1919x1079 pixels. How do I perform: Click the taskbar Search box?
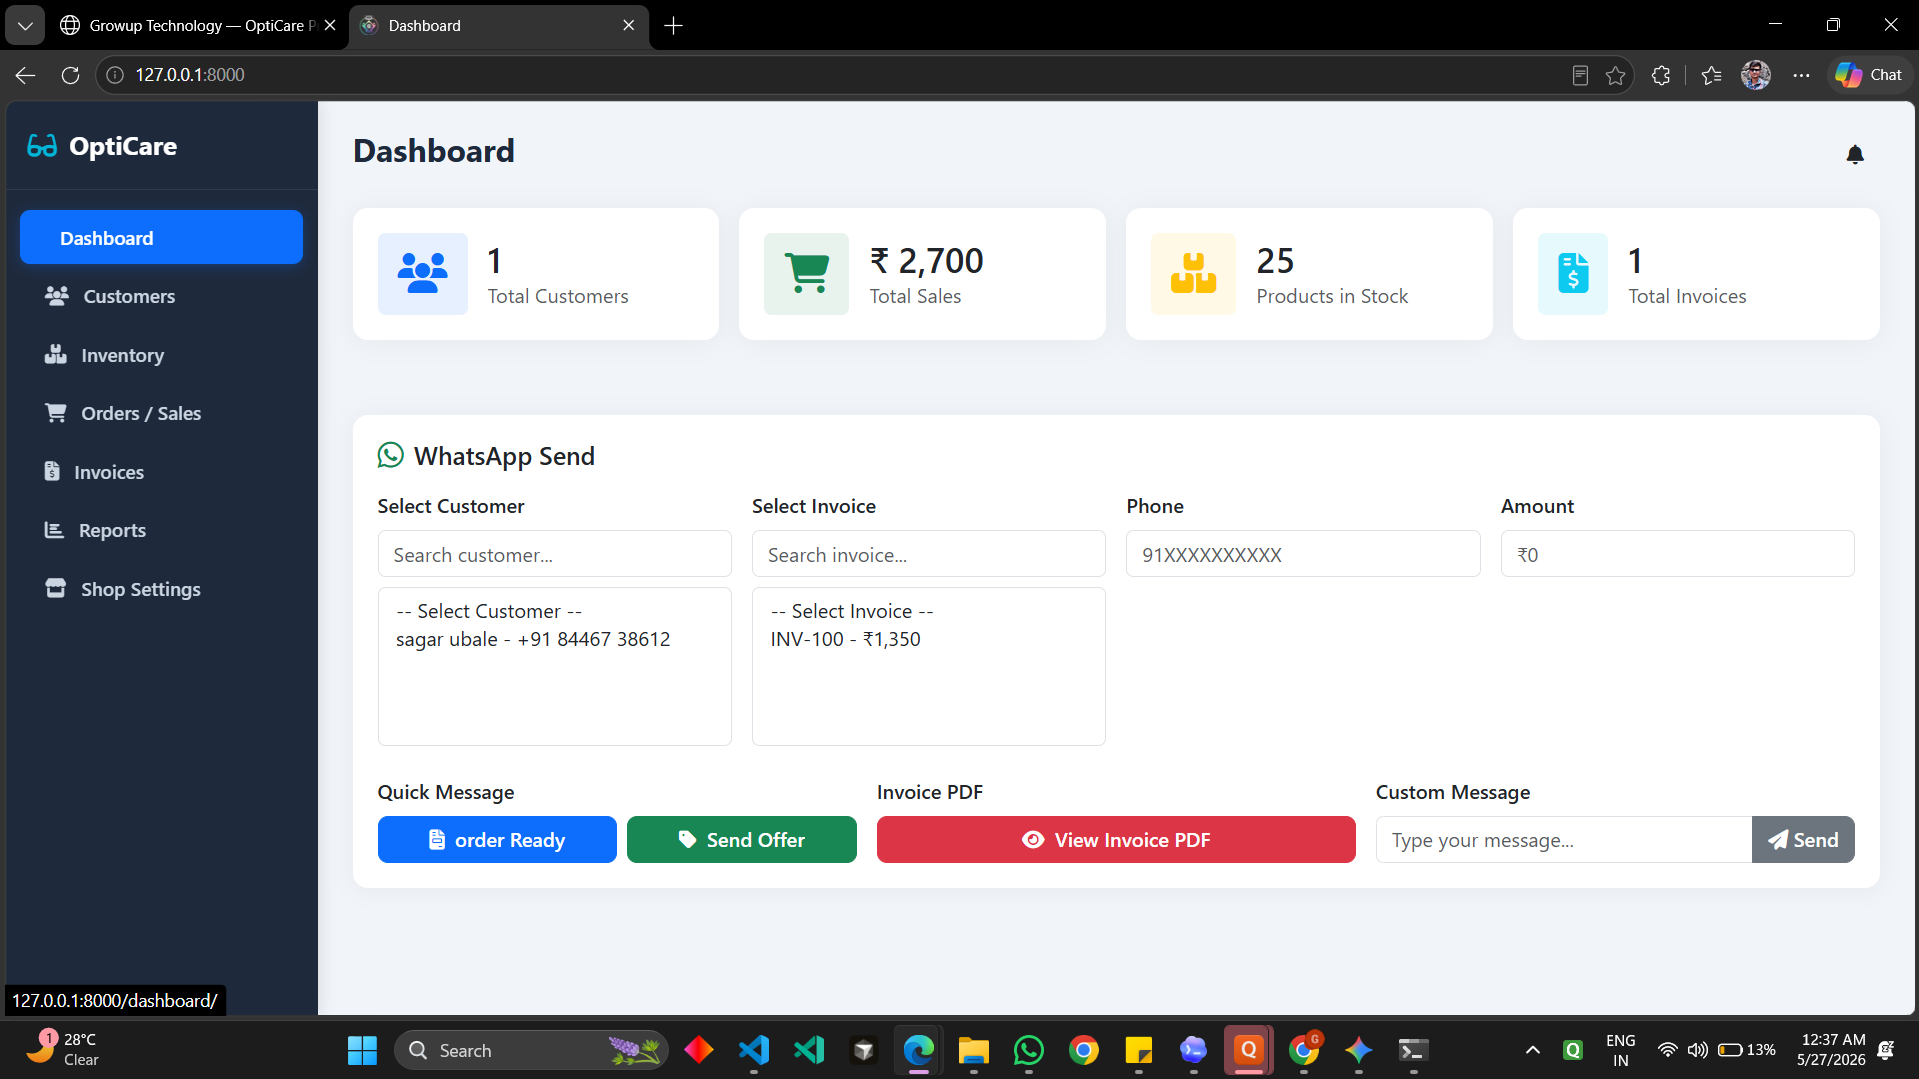[x=531, y=1050]
